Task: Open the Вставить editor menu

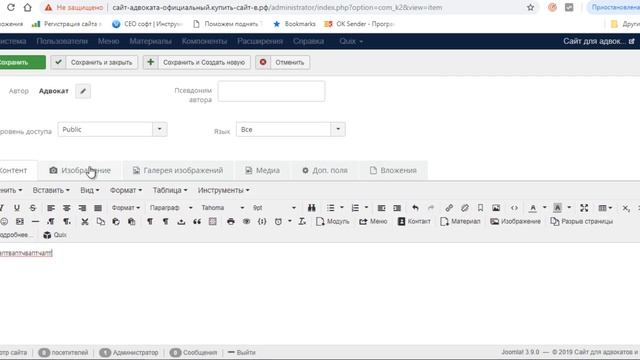Action: pyautogui.click(x=51, y=190)
